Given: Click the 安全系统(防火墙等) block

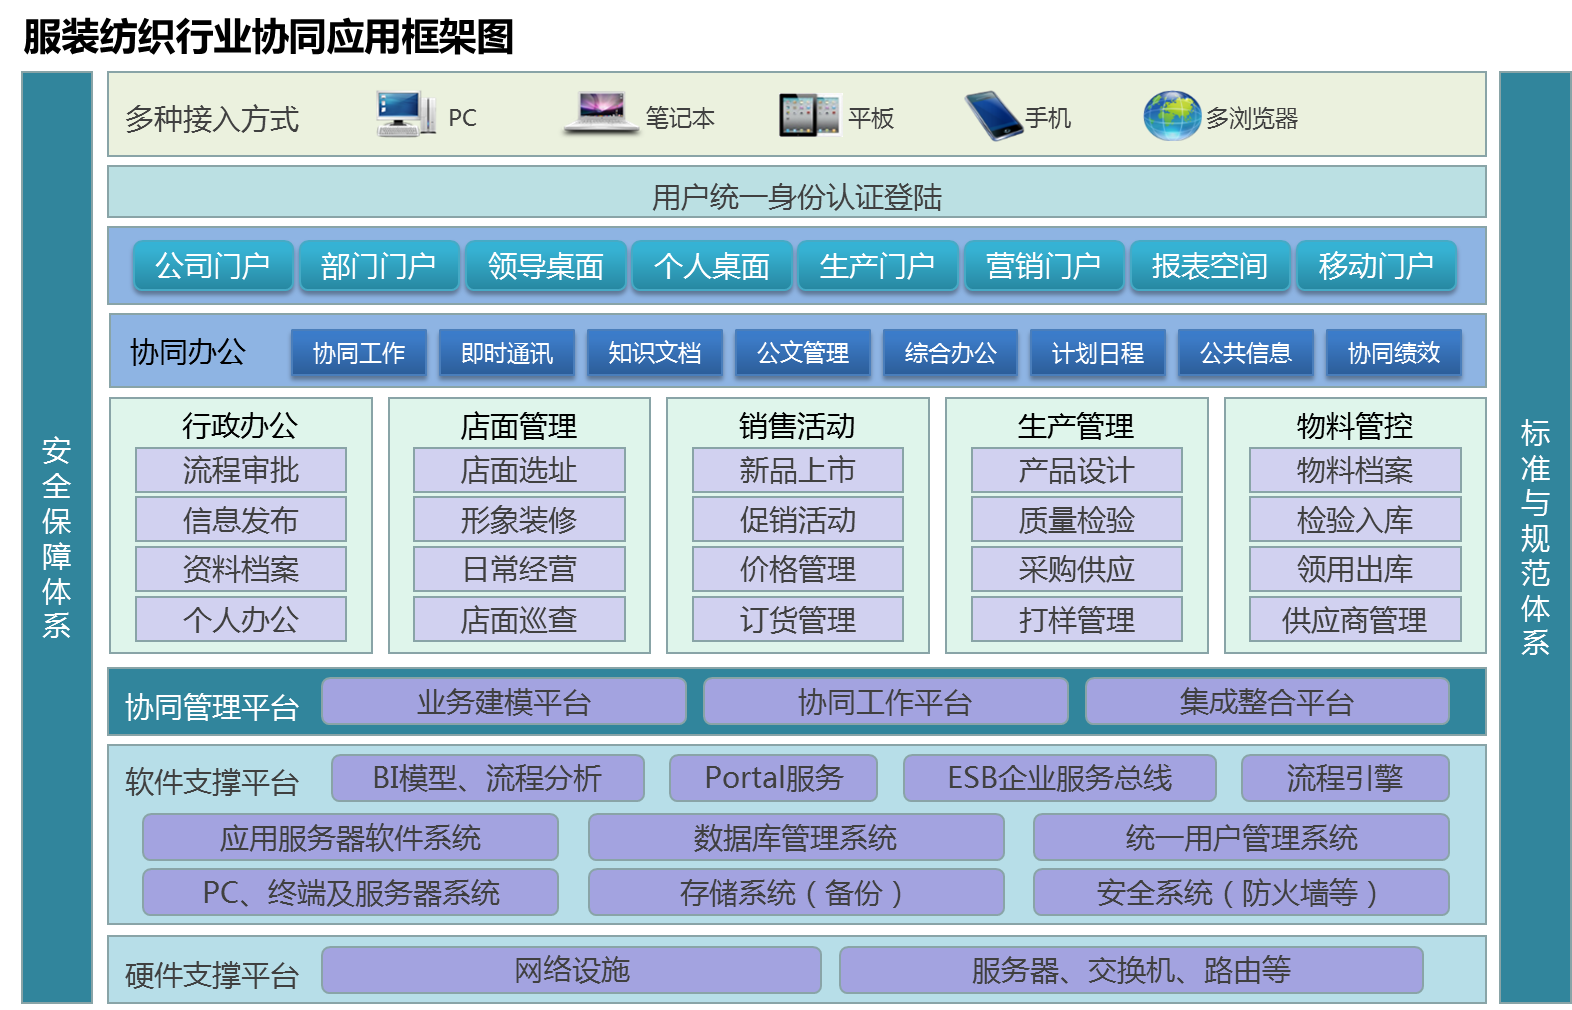Looking at the screenshot, I should click(1241, 892).
